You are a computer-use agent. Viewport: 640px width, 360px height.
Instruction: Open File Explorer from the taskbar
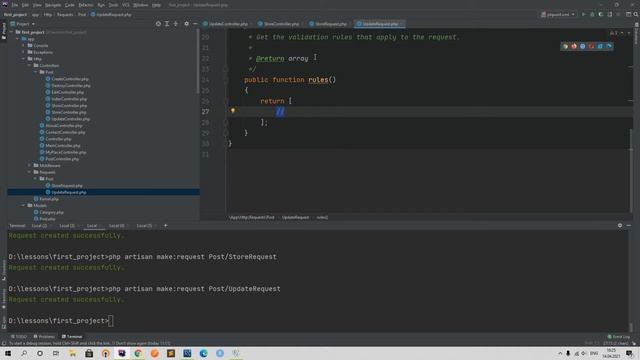(73, 353)
